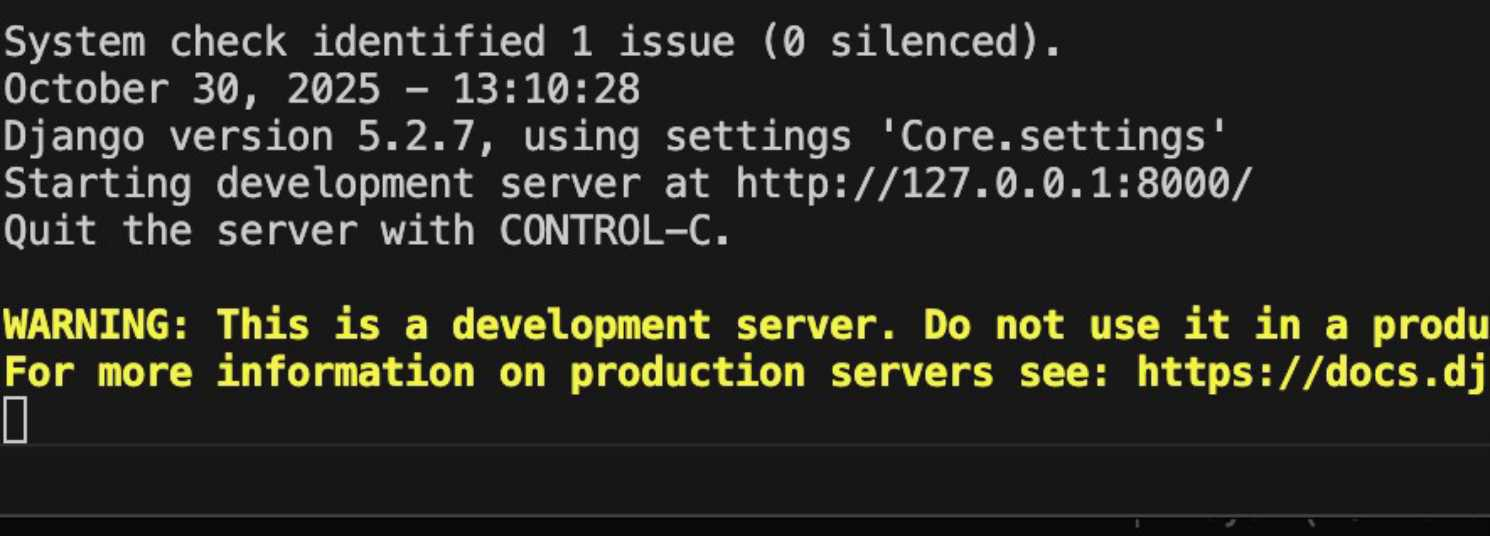Click the 'Quit the server' text
Viewport: 1490px width, 536px height.
(180, 231)
